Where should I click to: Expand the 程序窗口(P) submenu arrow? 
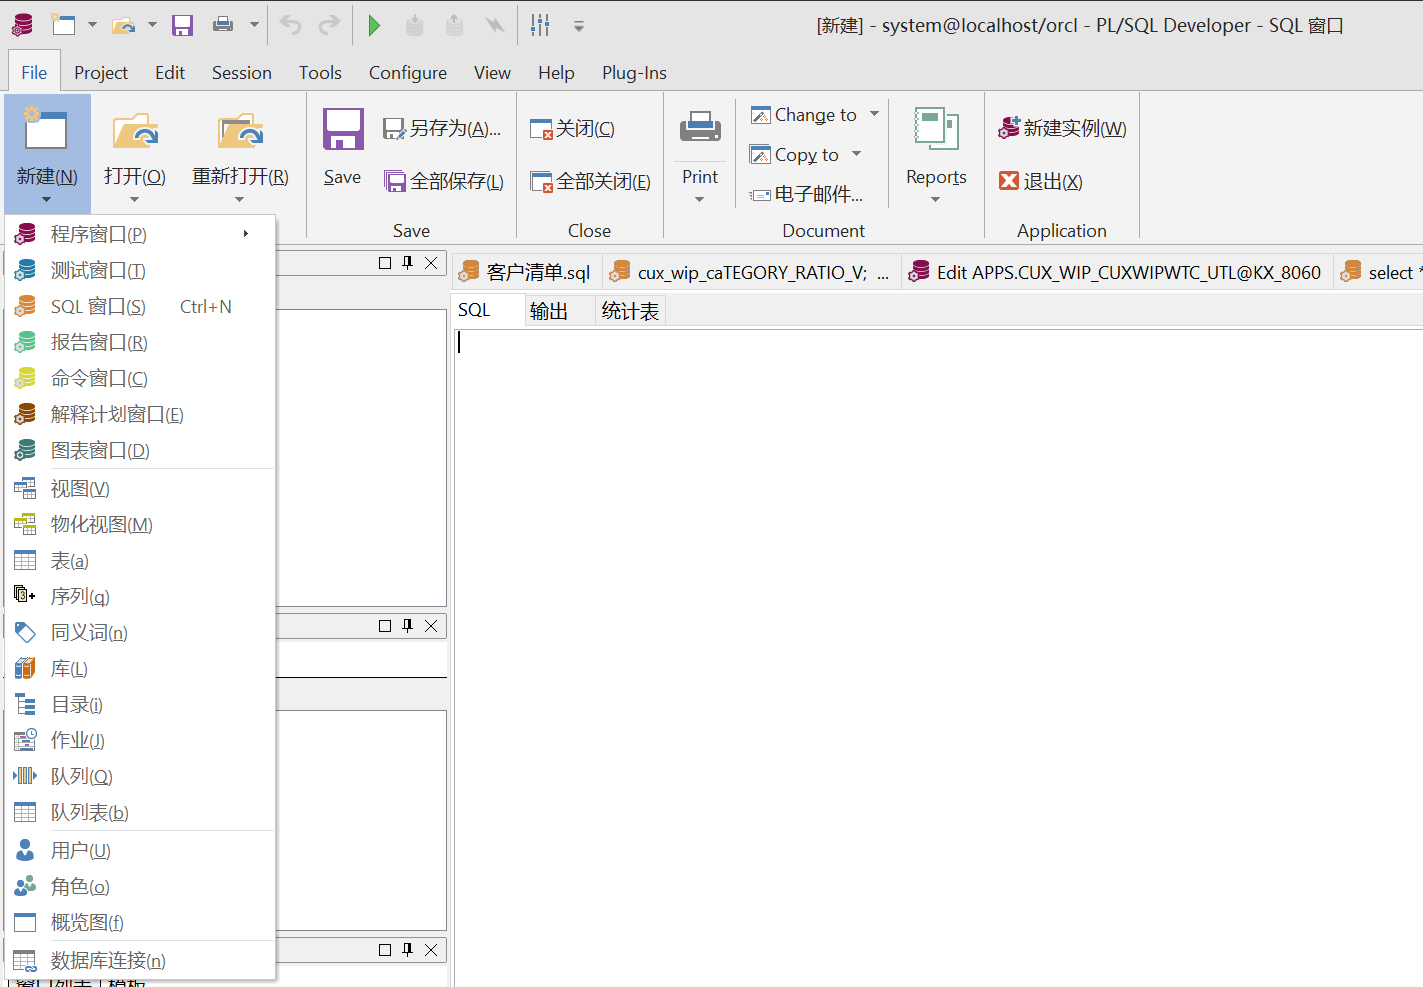(x=246, y=234)
